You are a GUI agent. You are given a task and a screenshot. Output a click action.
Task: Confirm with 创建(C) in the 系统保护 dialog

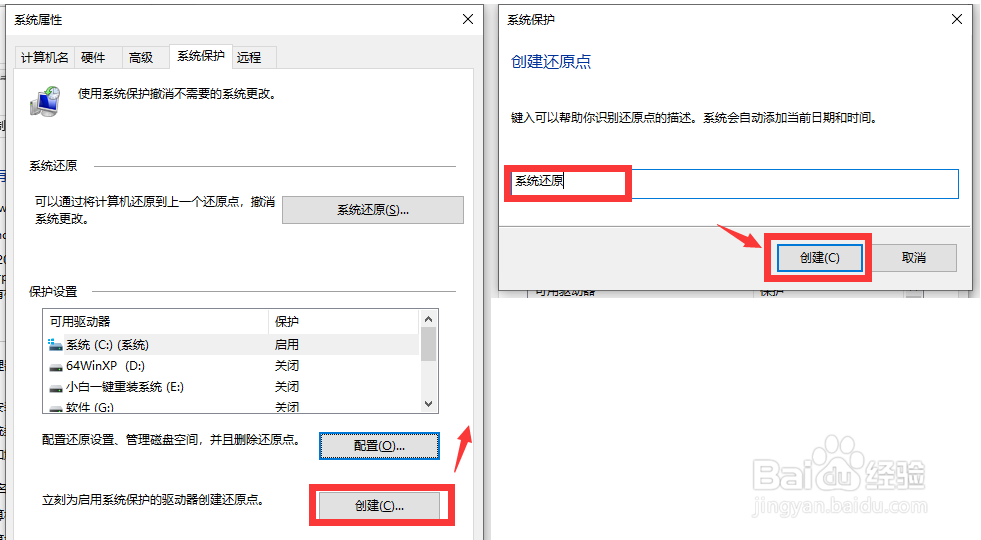coord(820,258)
